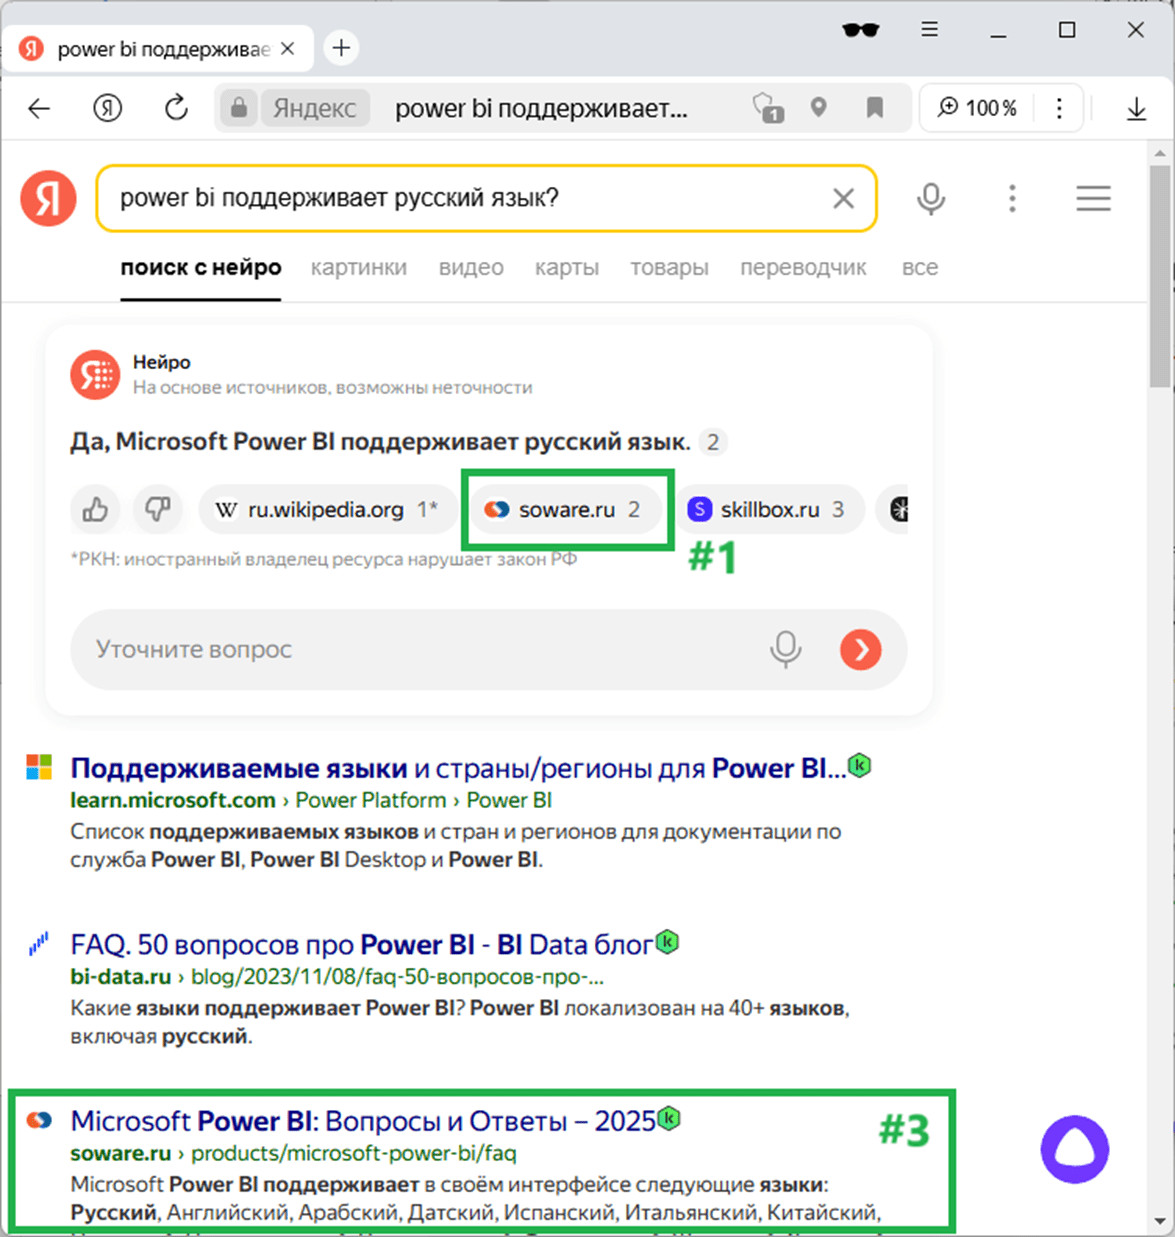
Task: Open 'Microsoft Power BI: Вопросы и Ответы – 2025'
Action: coord(363,1121)
